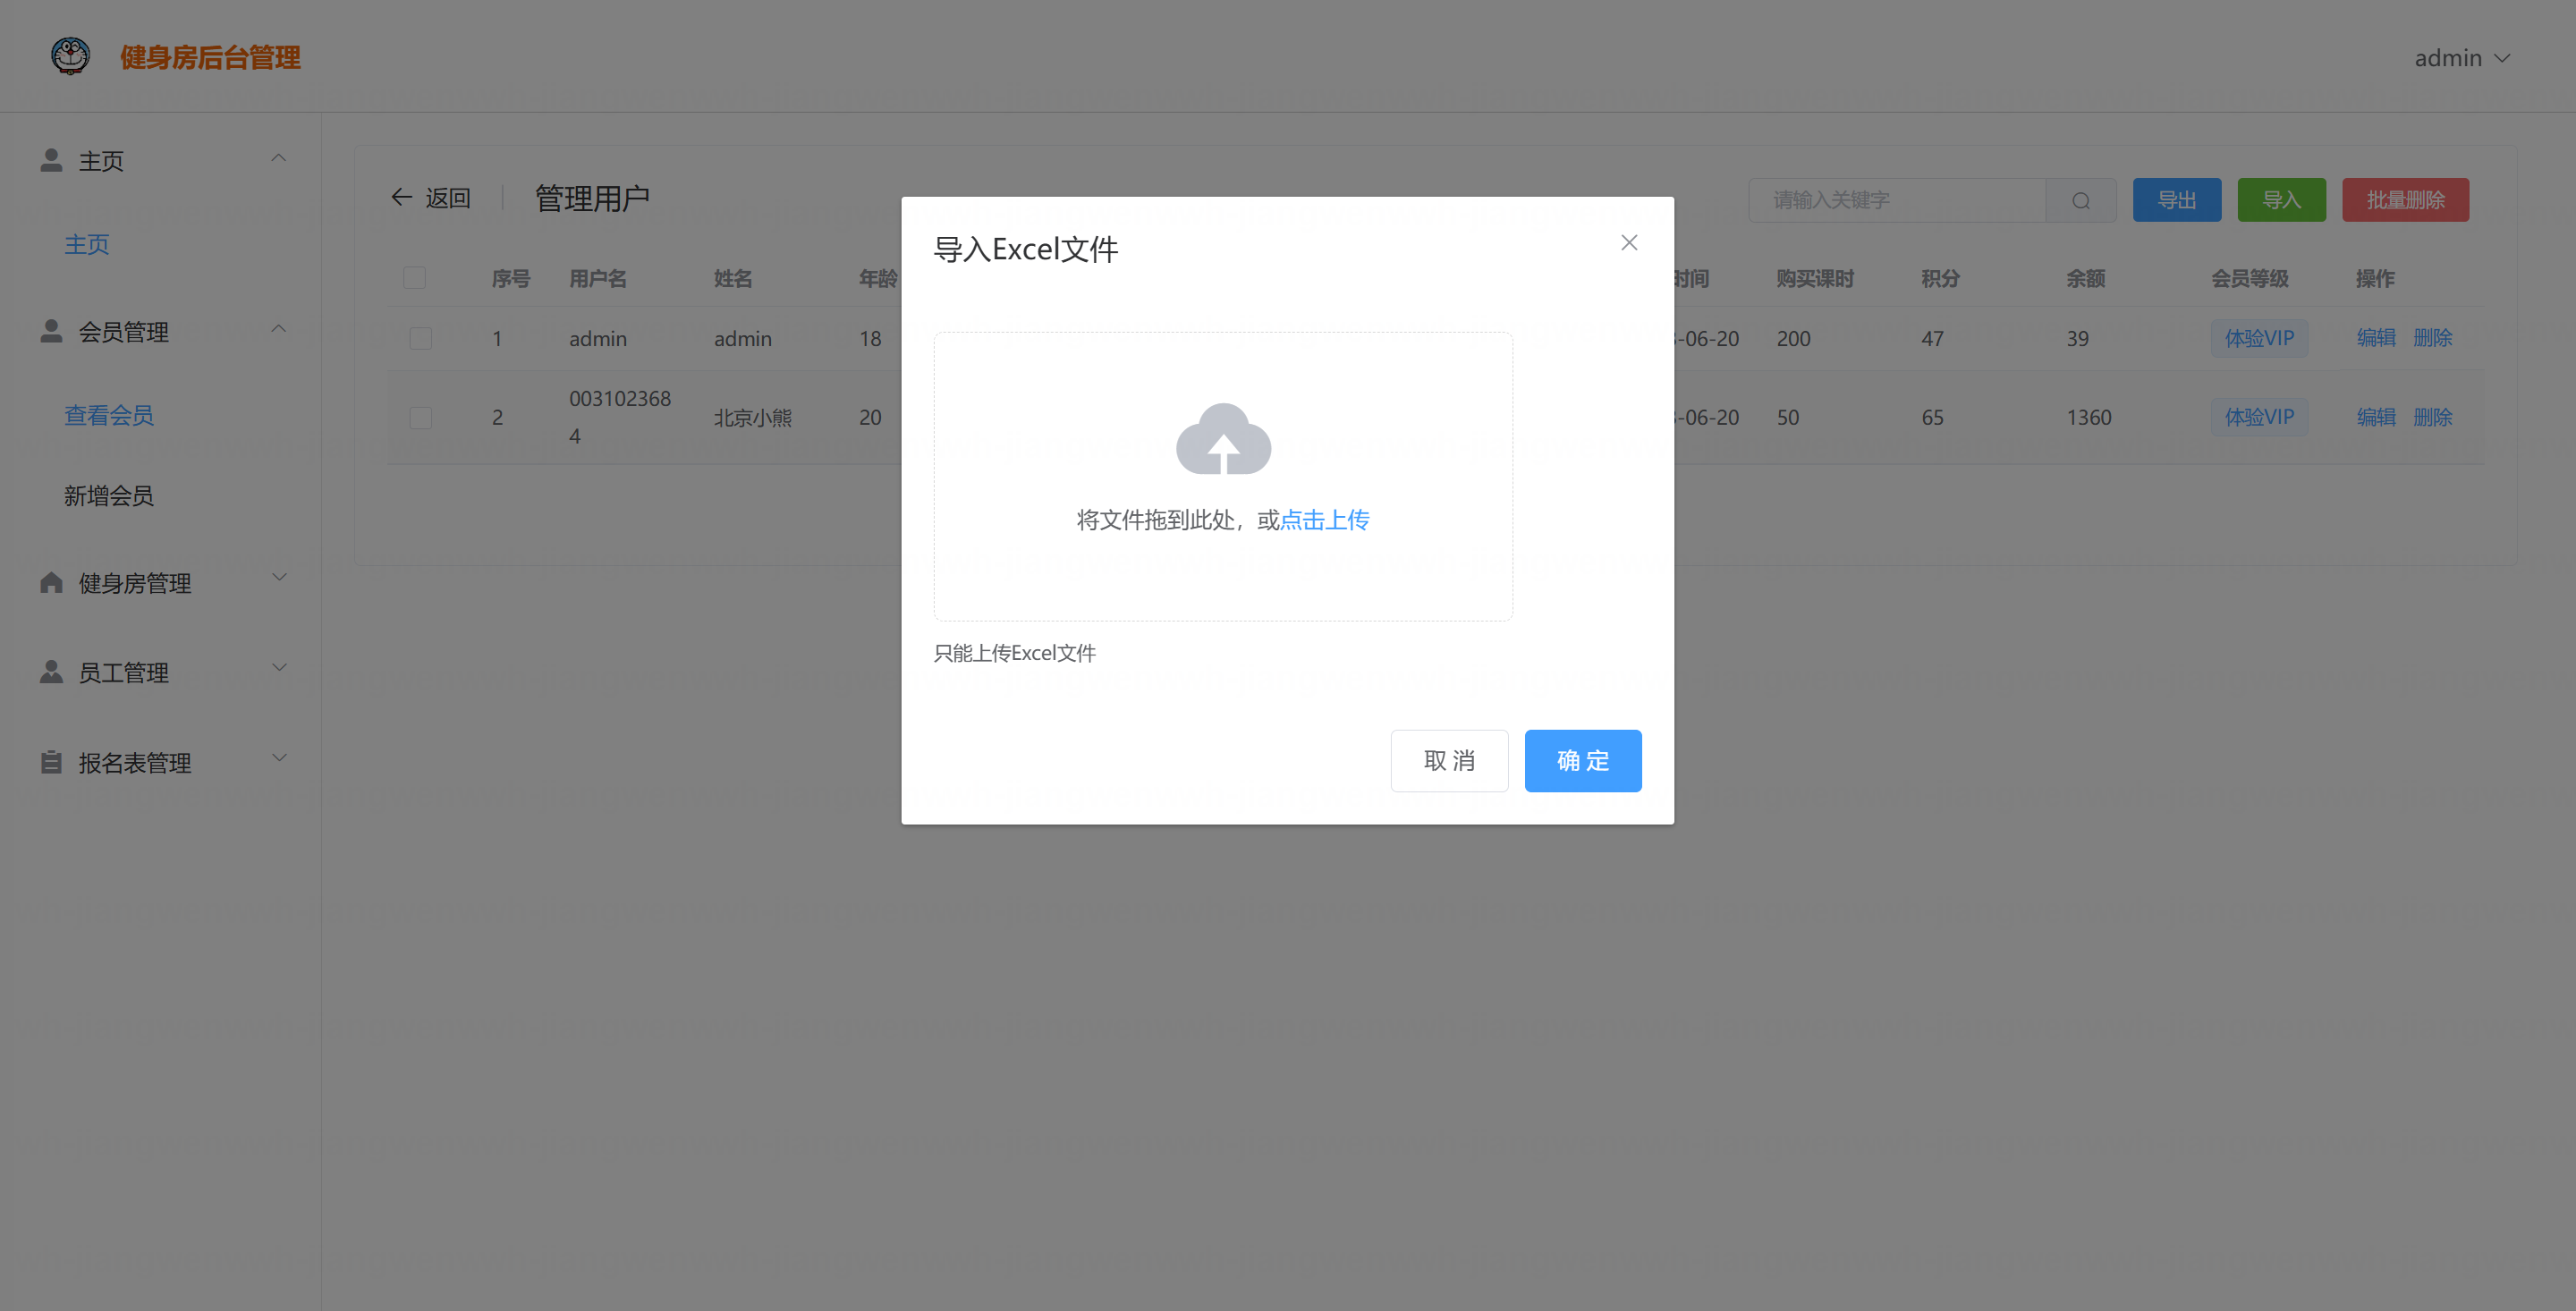The width and height of the screenshot is (2576, 1311).
Task: Click the 健身房管理 house icon
Action: coord(51,583)
